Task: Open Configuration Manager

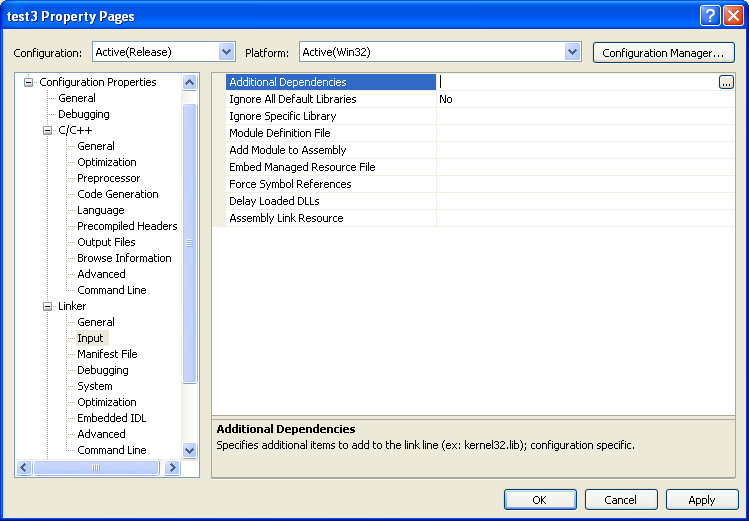Action: coord(663,53)
